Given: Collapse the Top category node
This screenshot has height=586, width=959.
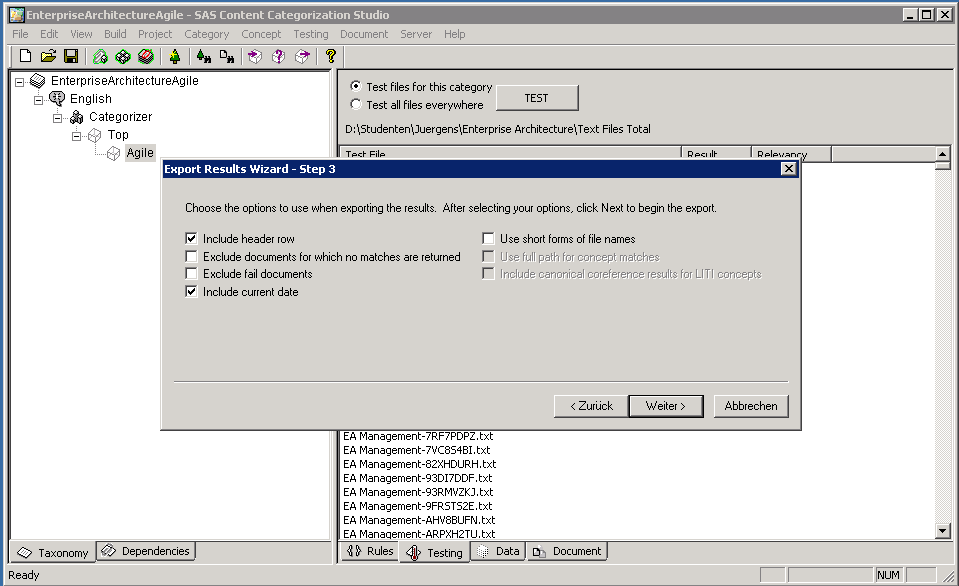Looking at the screenshot, I should (x=76, y=136).
